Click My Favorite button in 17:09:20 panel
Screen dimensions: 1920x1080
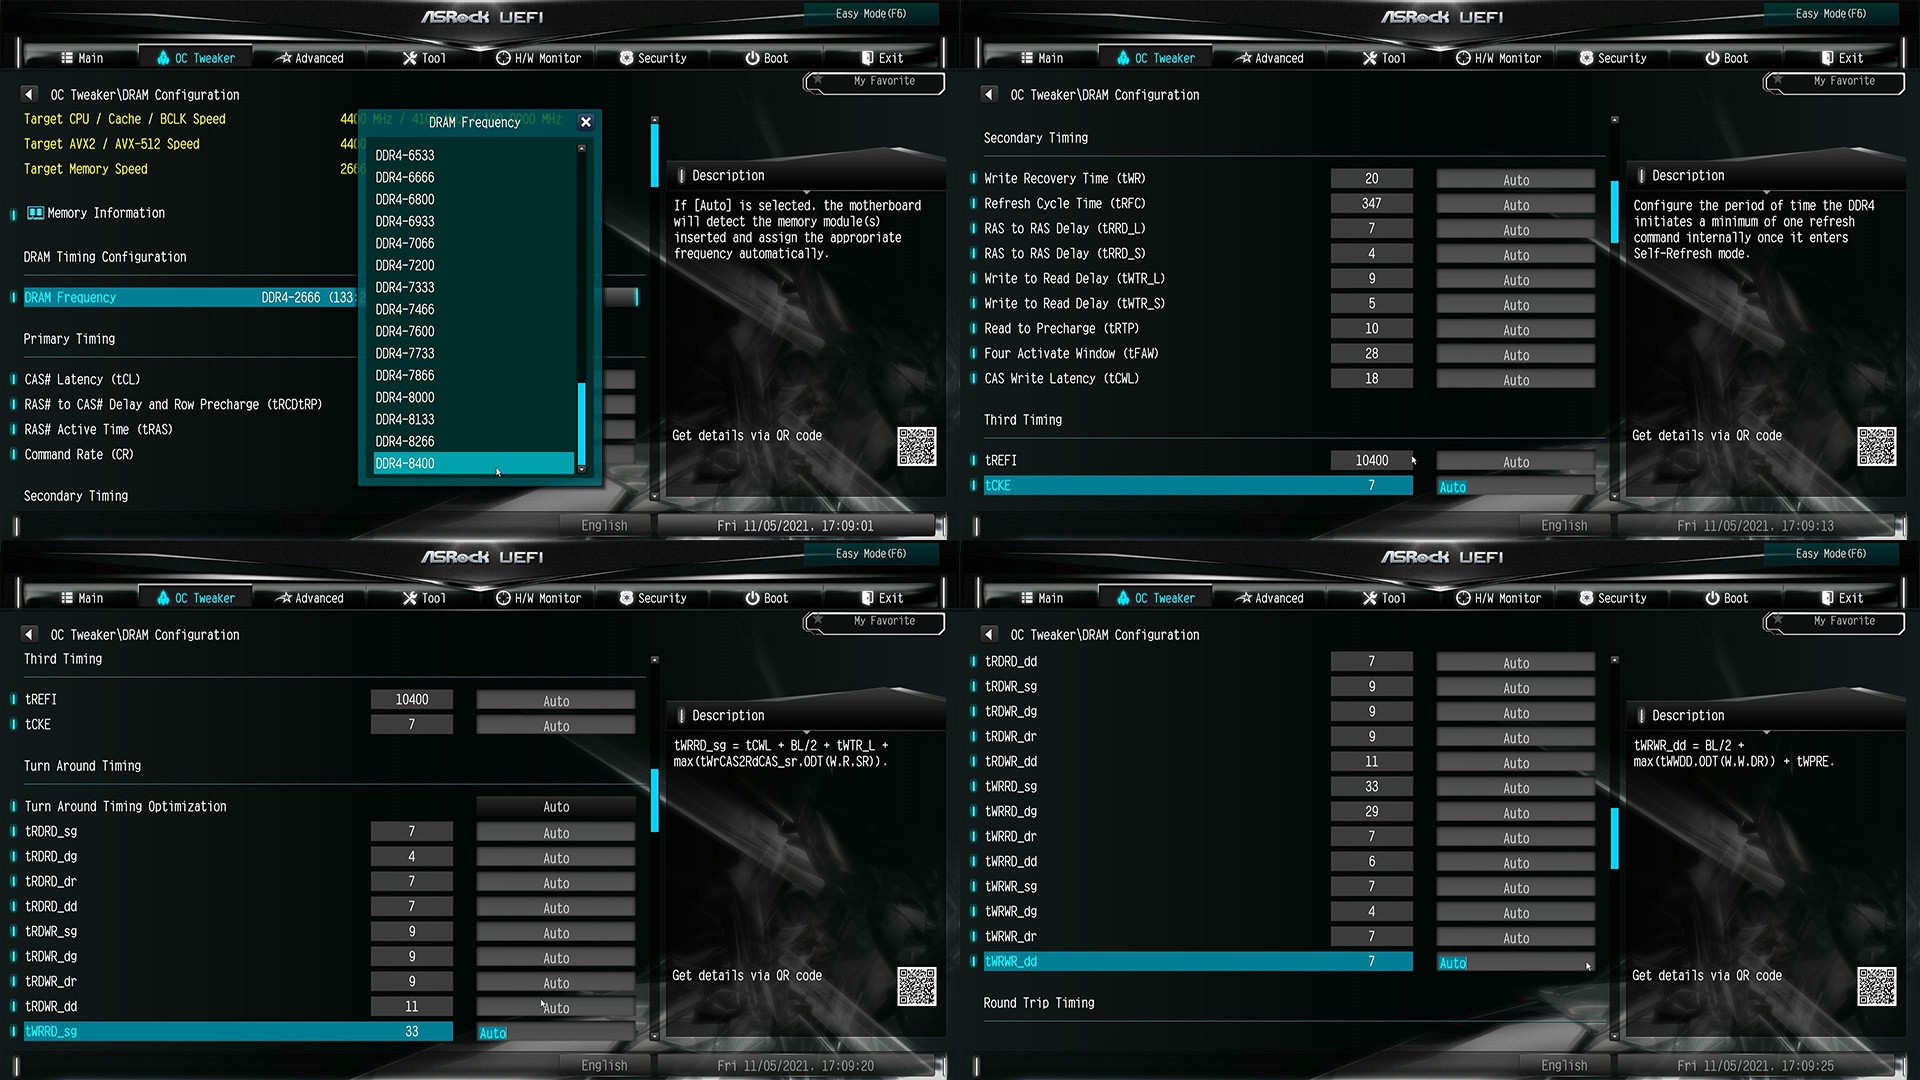(883, 621)
